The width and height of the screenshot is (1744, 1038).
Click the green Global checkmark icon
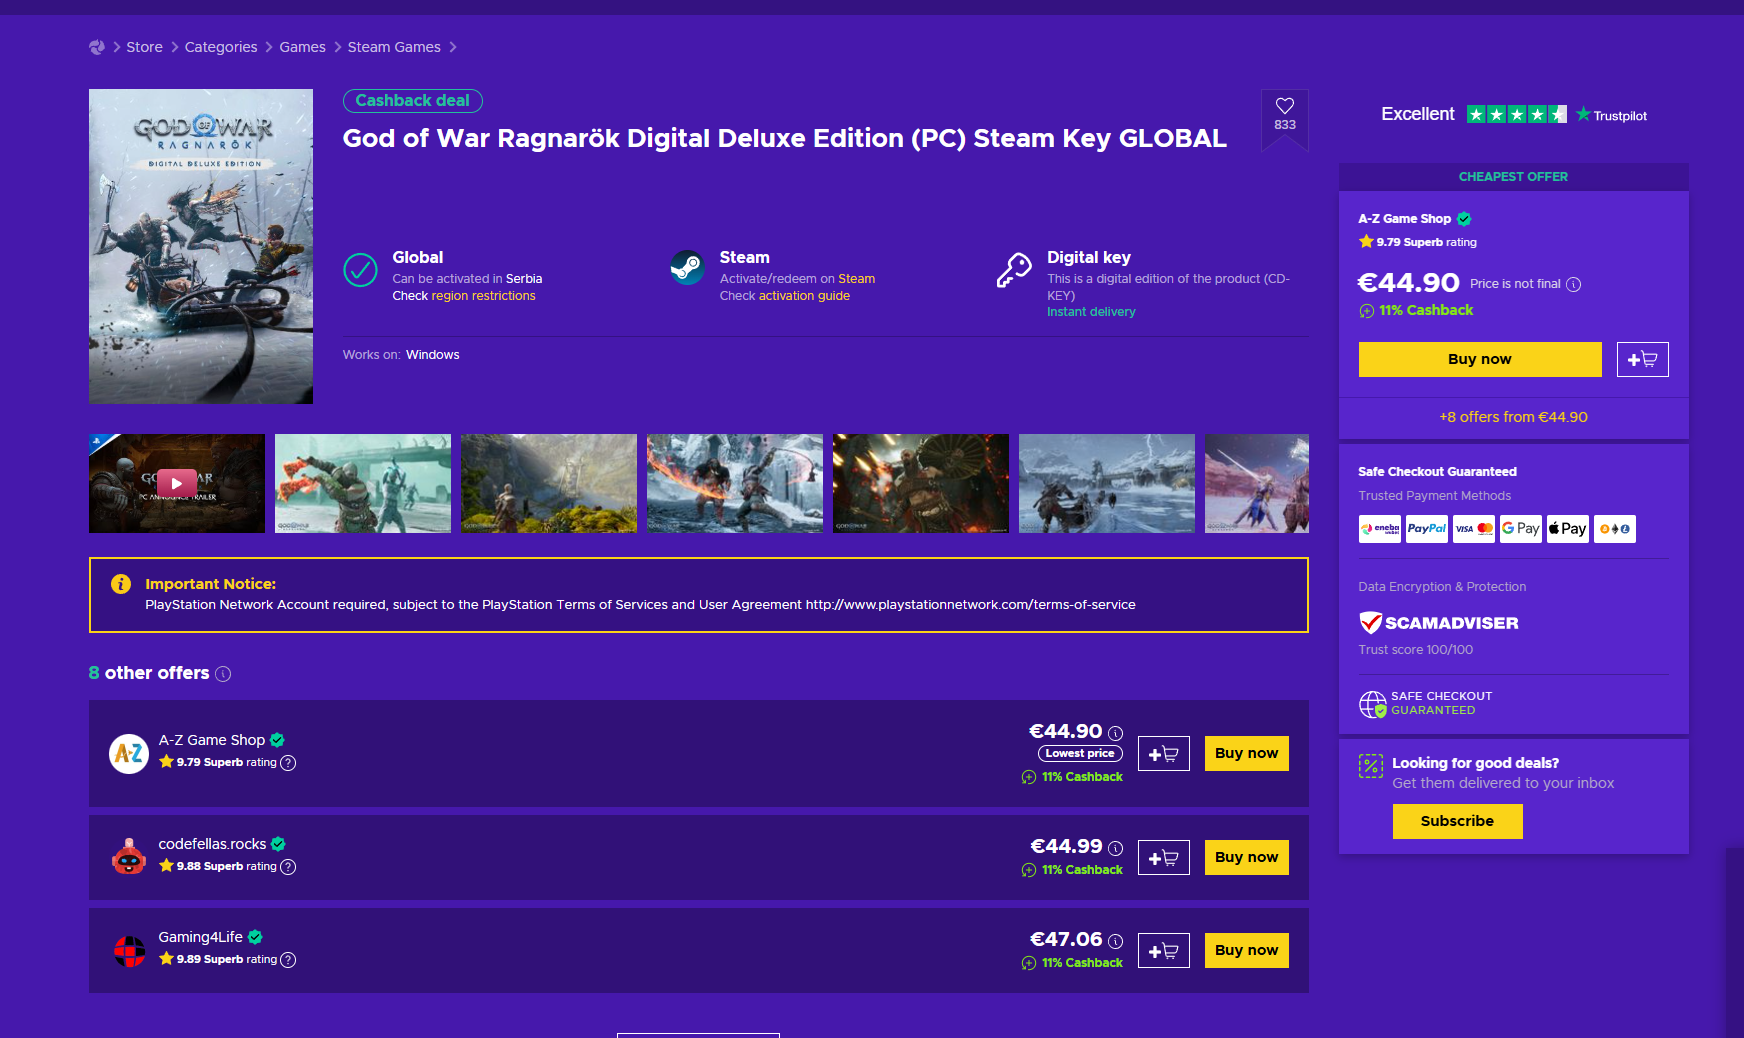click(x=360, y=270)
